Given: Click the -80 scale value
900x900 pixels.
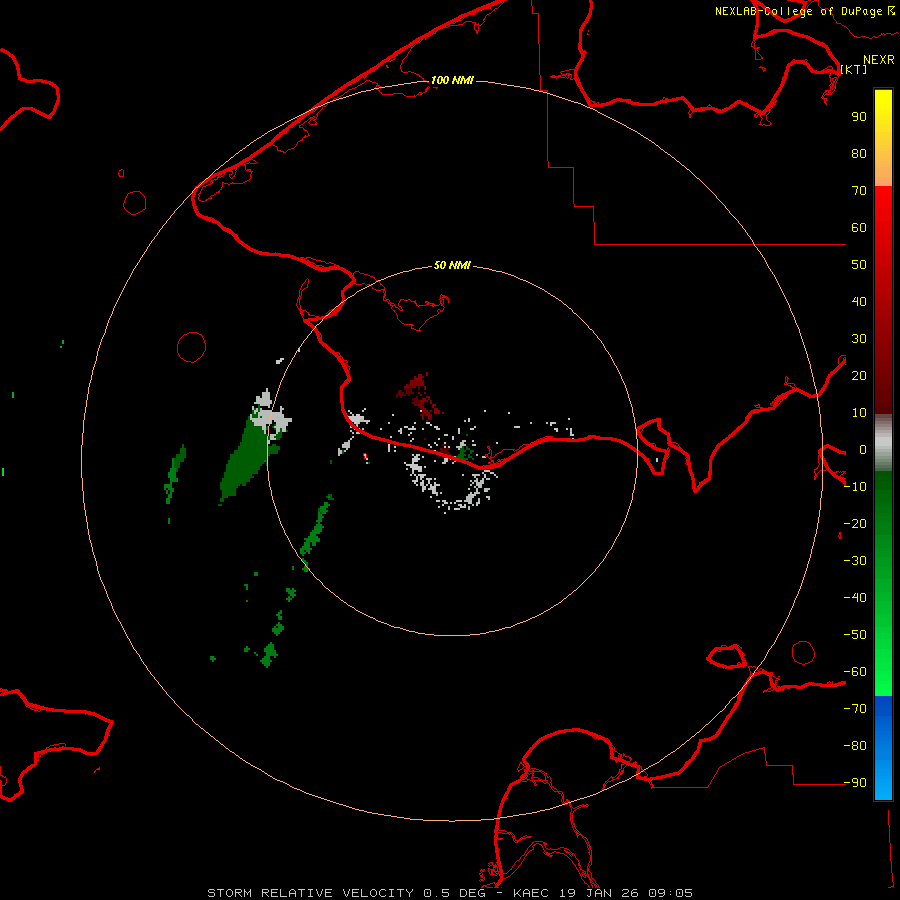Looking at the screenshot, I should [855, 746].
